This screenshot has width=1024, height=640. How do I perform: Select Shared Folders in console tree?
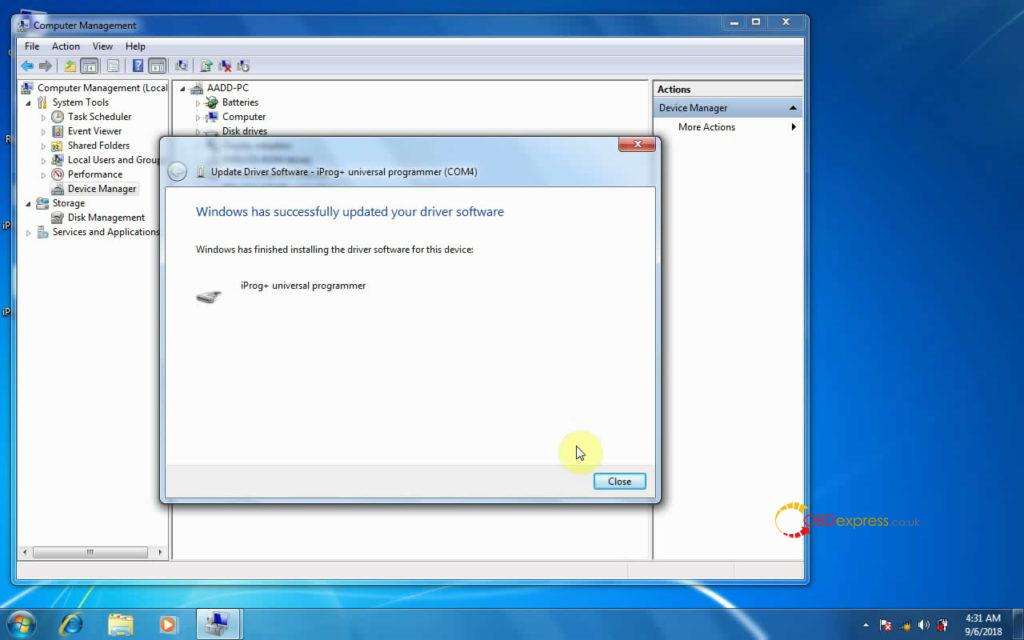(x=98, y=145)
